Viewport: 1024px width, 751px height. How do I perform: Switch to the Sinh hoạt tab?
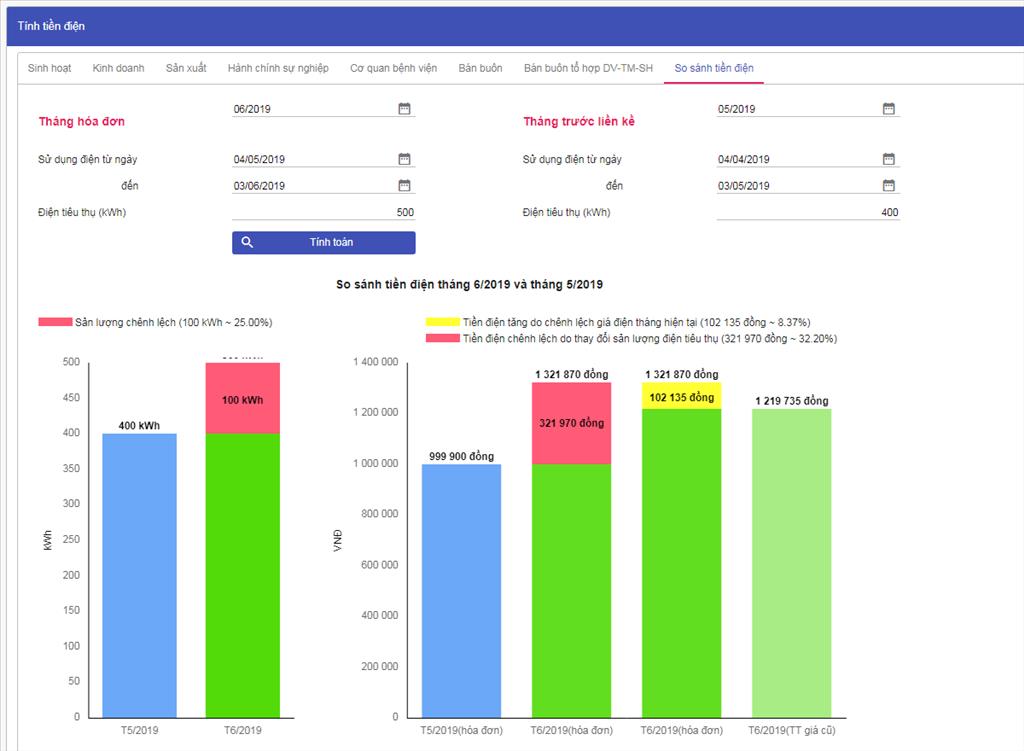coord(49,68)
